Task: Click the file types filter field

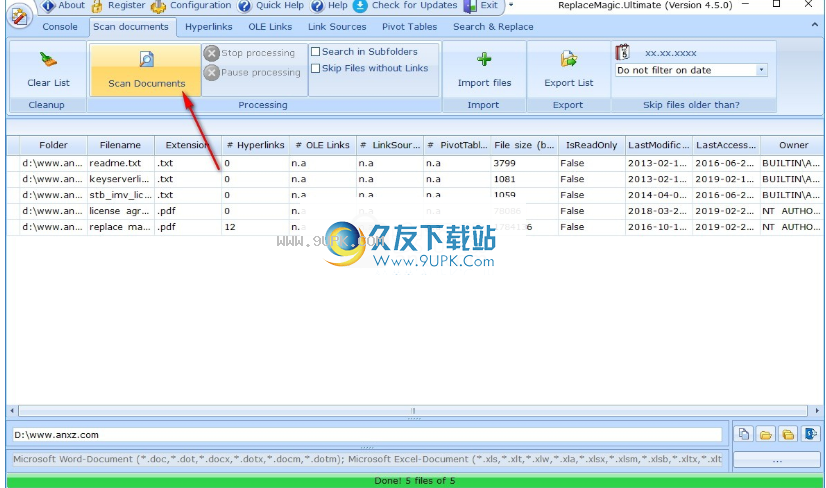Action: click(367, 459)
